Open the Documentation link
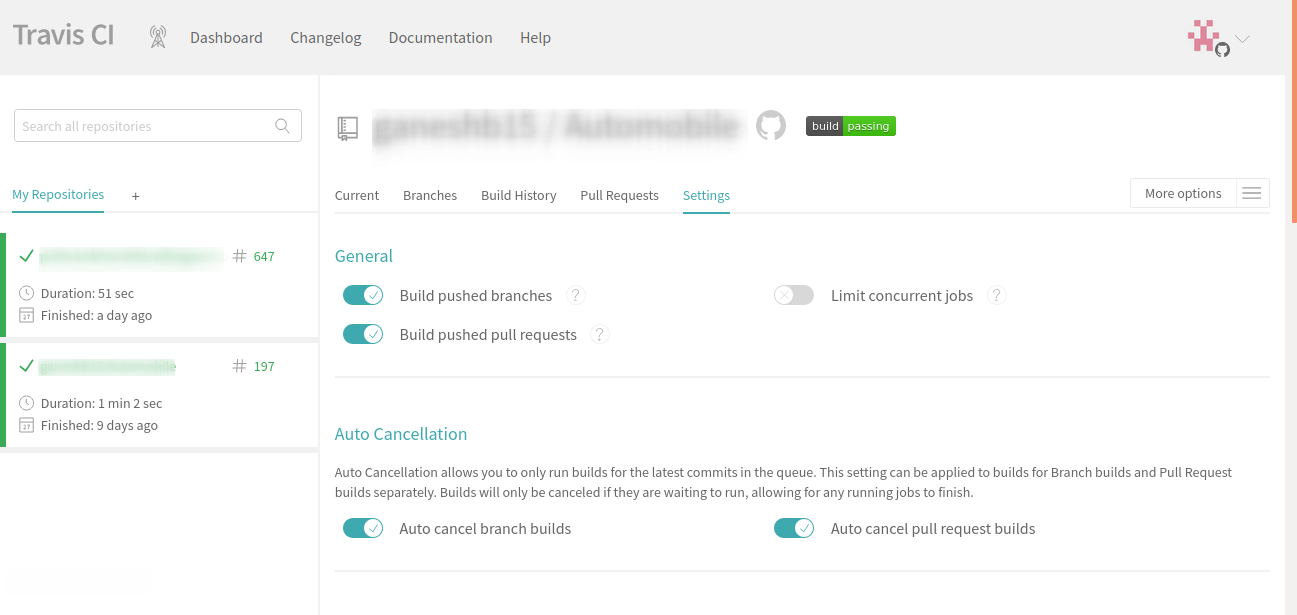 pyautogui.click(x=440, y=38)
